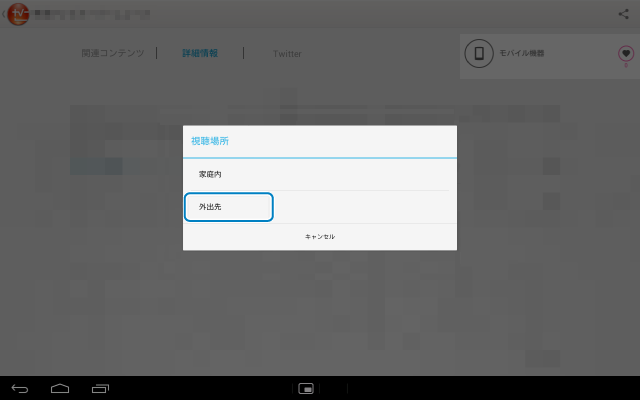This screenshot has height=400, width=640.
Task: Tap the back chevron beside the app logo
Action: pos(4,15)
